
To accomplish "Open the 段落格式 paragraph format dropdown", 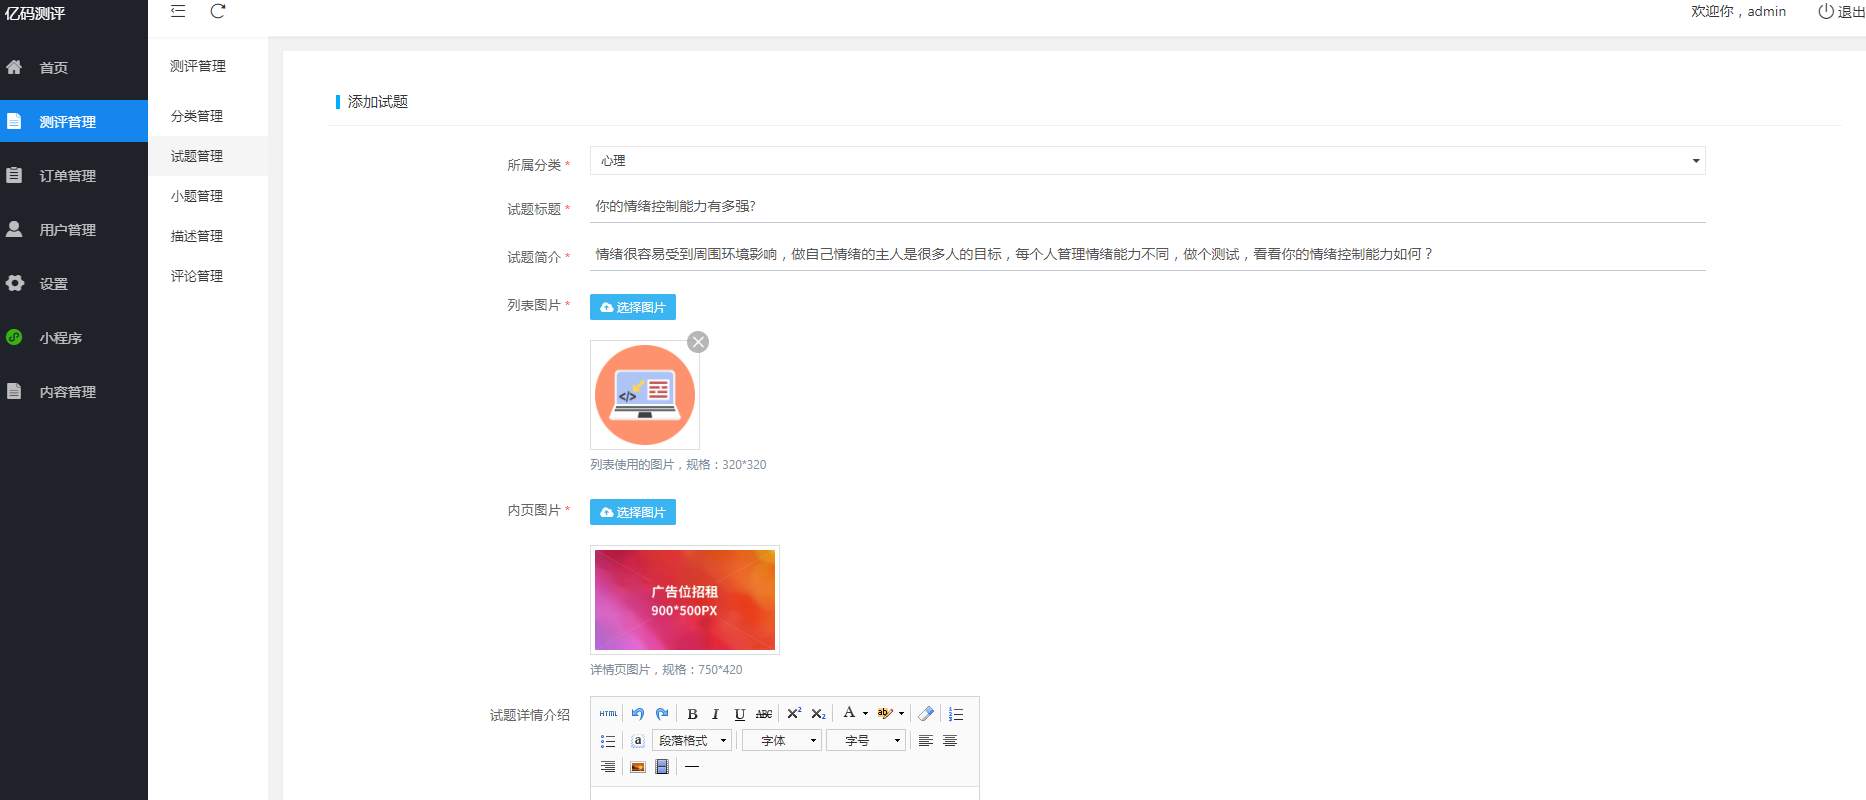I will 692,741.
